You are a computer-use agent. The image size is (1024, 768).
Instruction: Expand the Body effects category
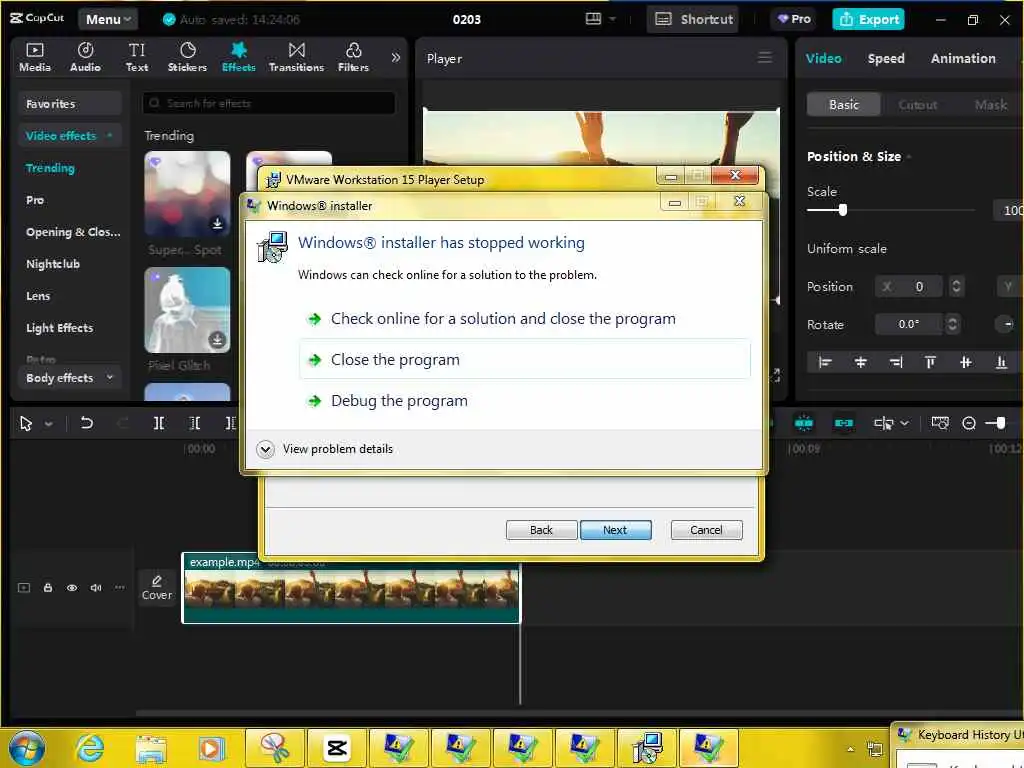[69, 377]
